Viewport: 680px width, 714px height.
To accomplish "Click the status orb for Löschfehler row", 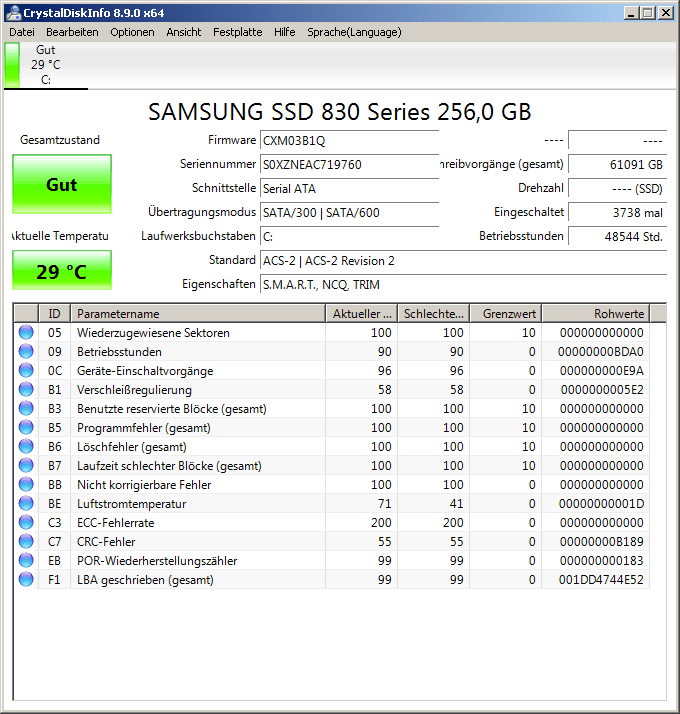I will coord(26,447).
